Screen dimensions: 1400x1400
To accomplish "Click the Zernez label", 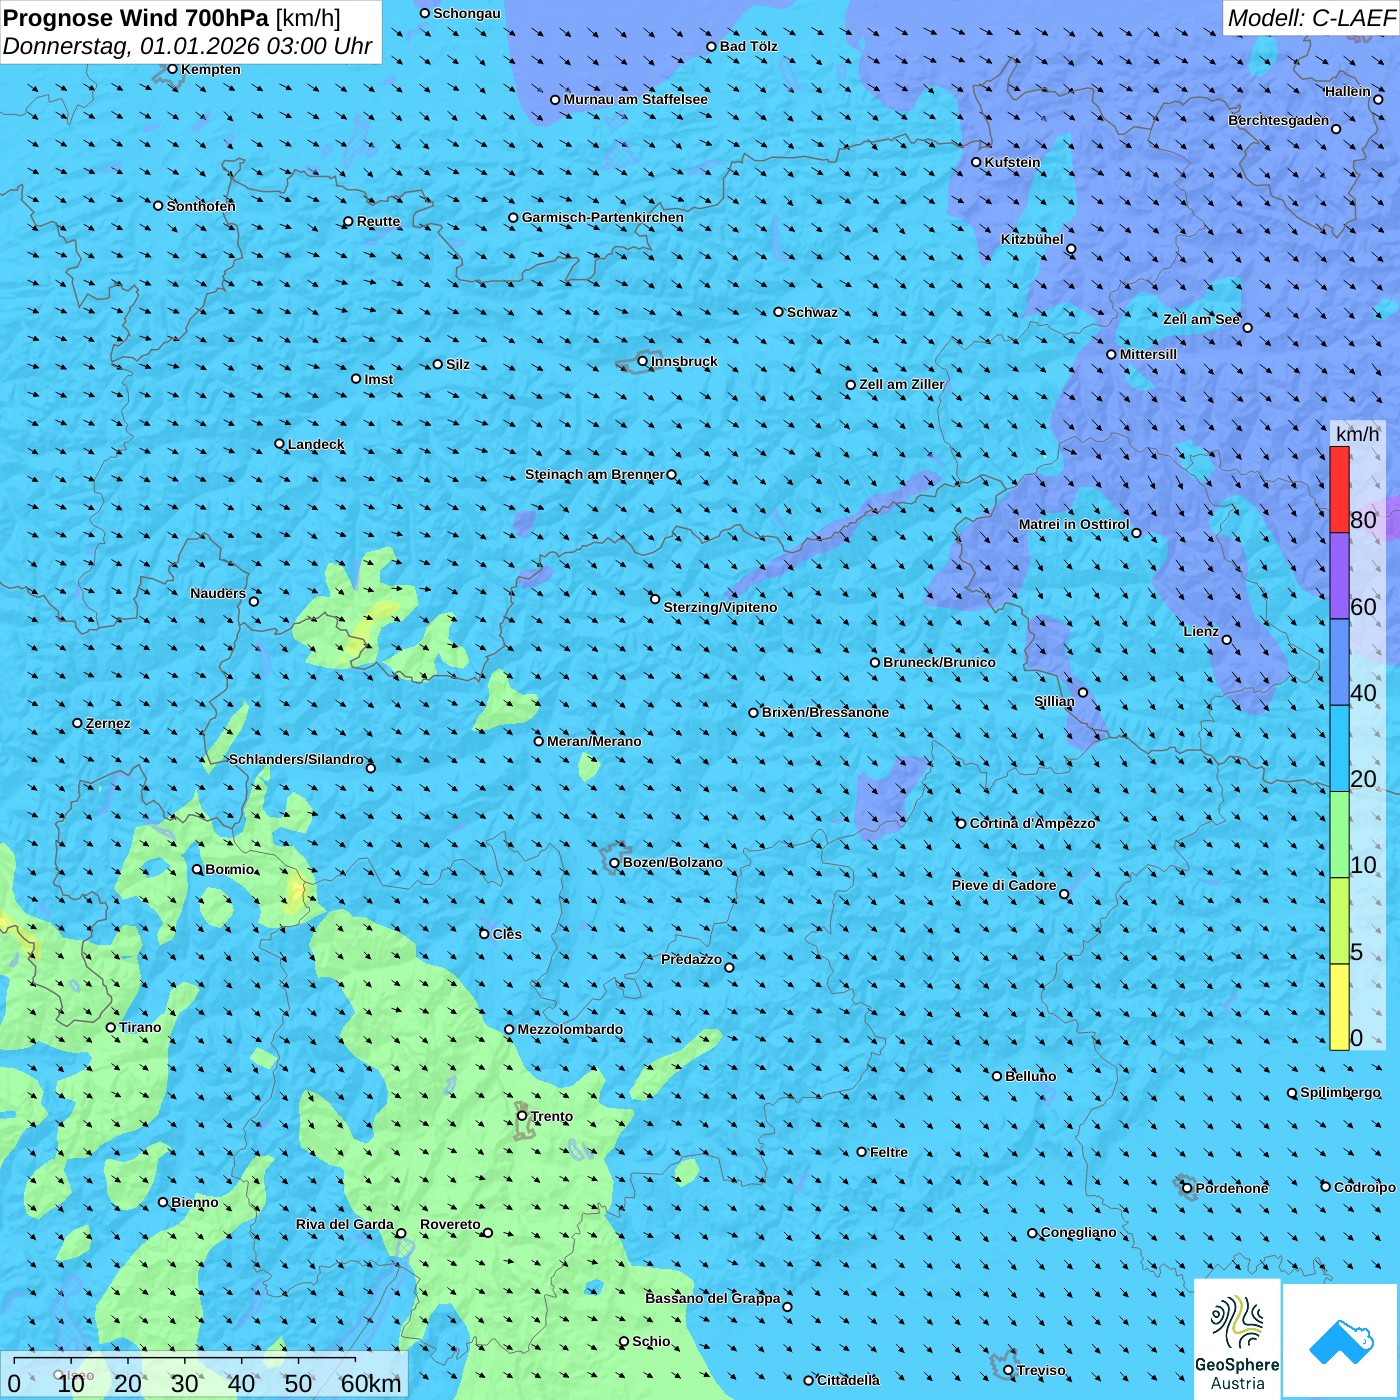I will click(108, 723).
